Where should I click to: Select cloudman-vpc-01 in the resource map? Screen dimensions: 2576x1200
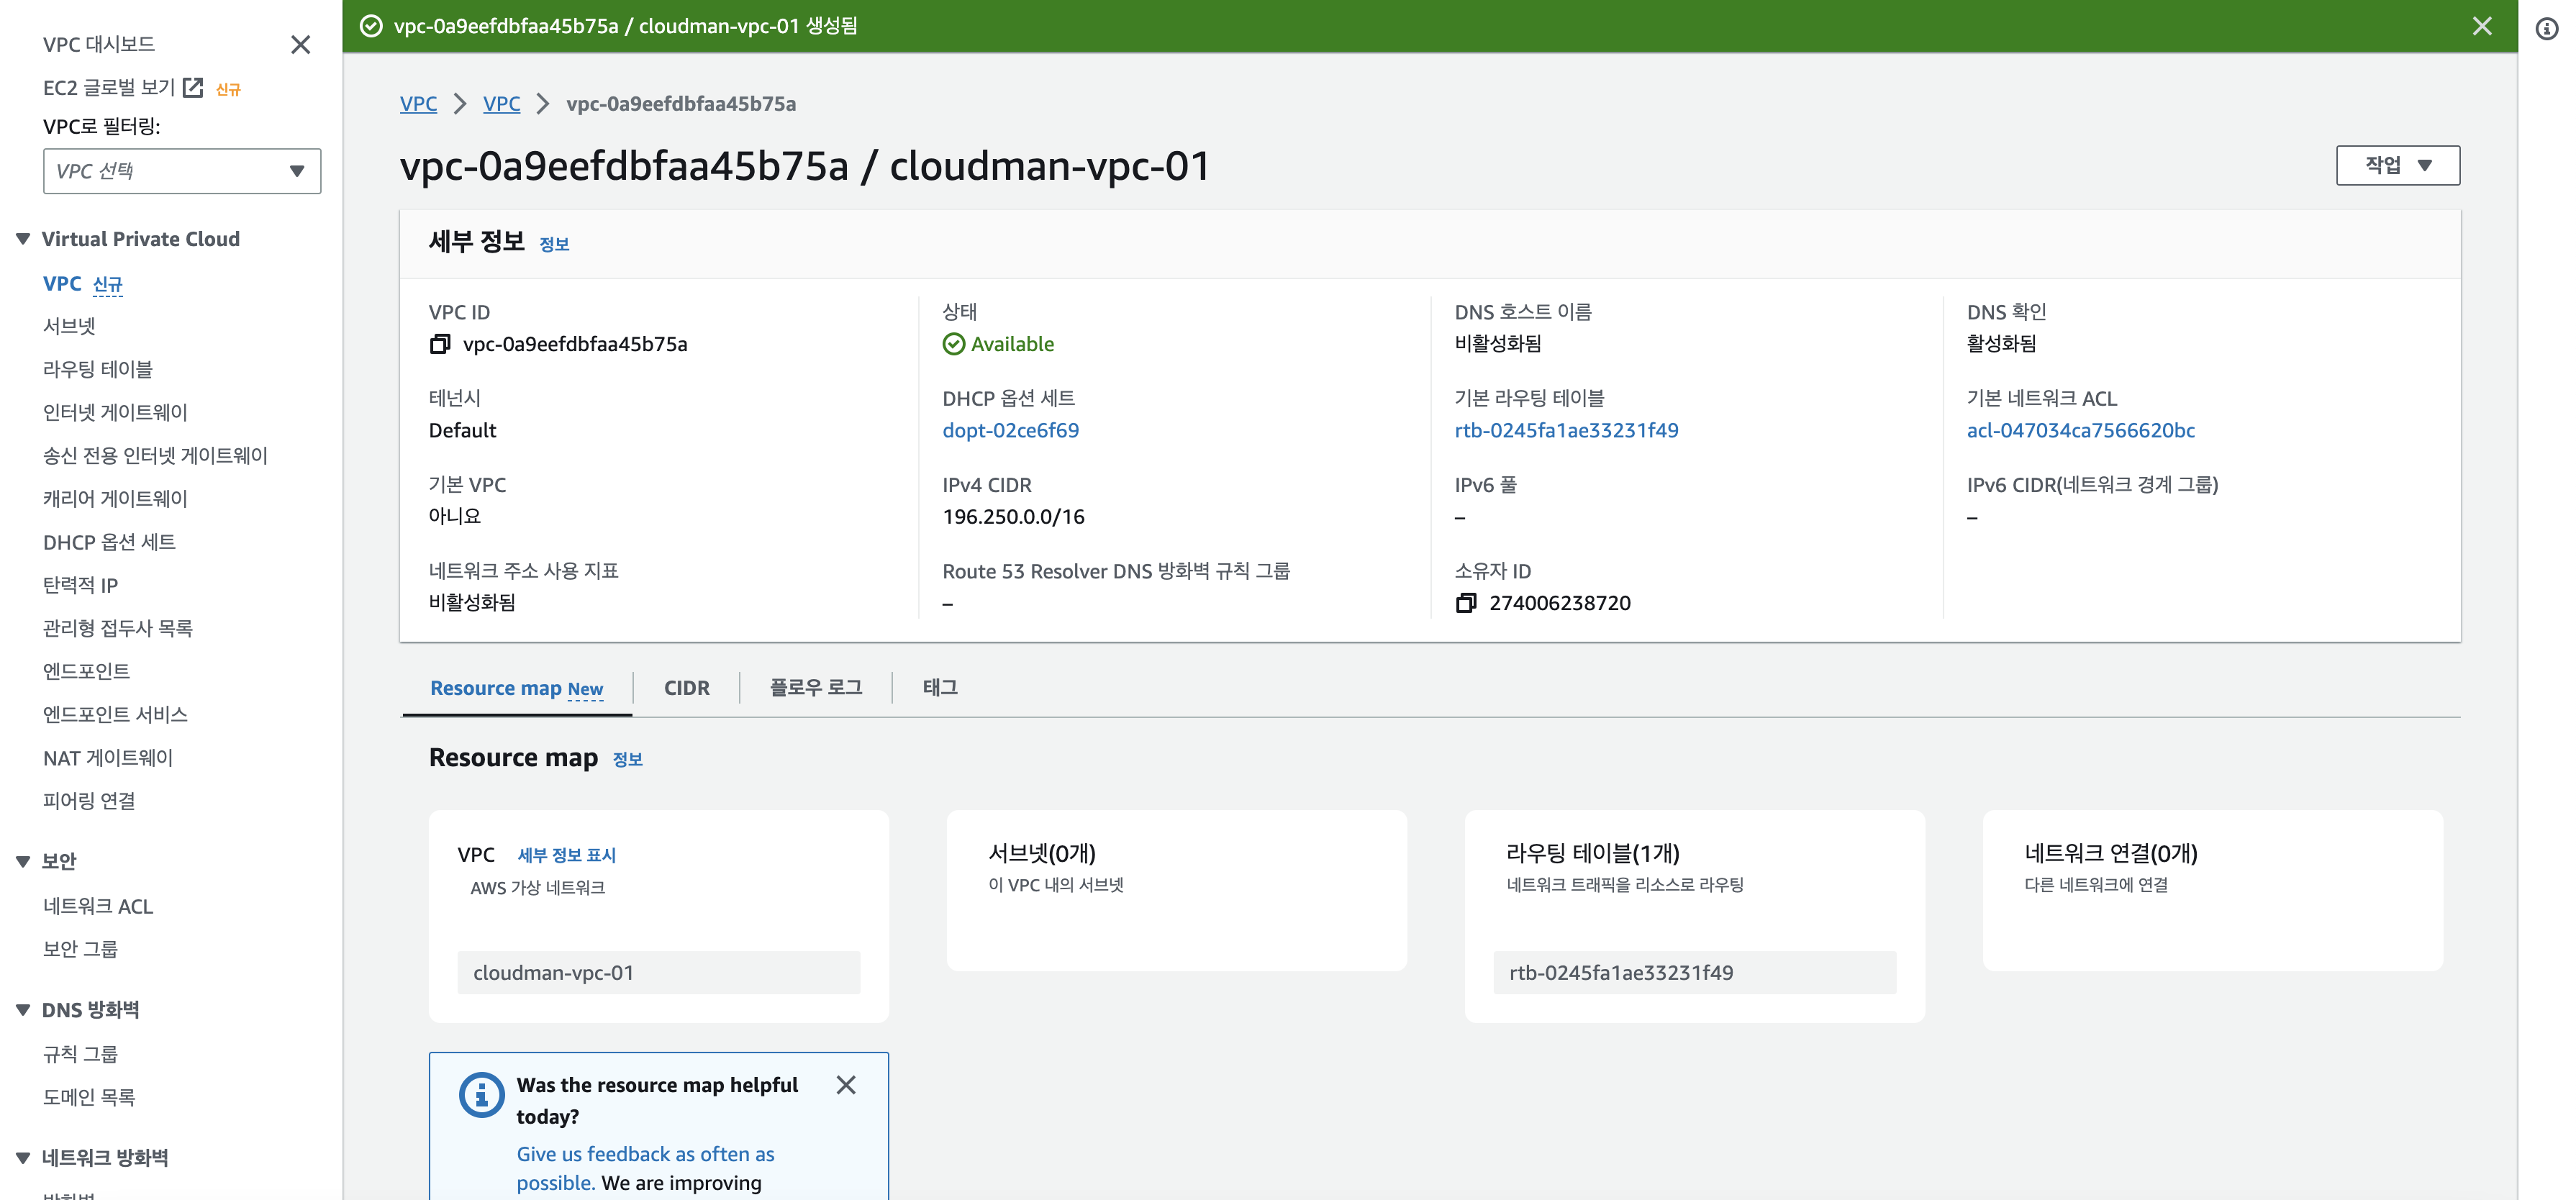click(658, 973)
